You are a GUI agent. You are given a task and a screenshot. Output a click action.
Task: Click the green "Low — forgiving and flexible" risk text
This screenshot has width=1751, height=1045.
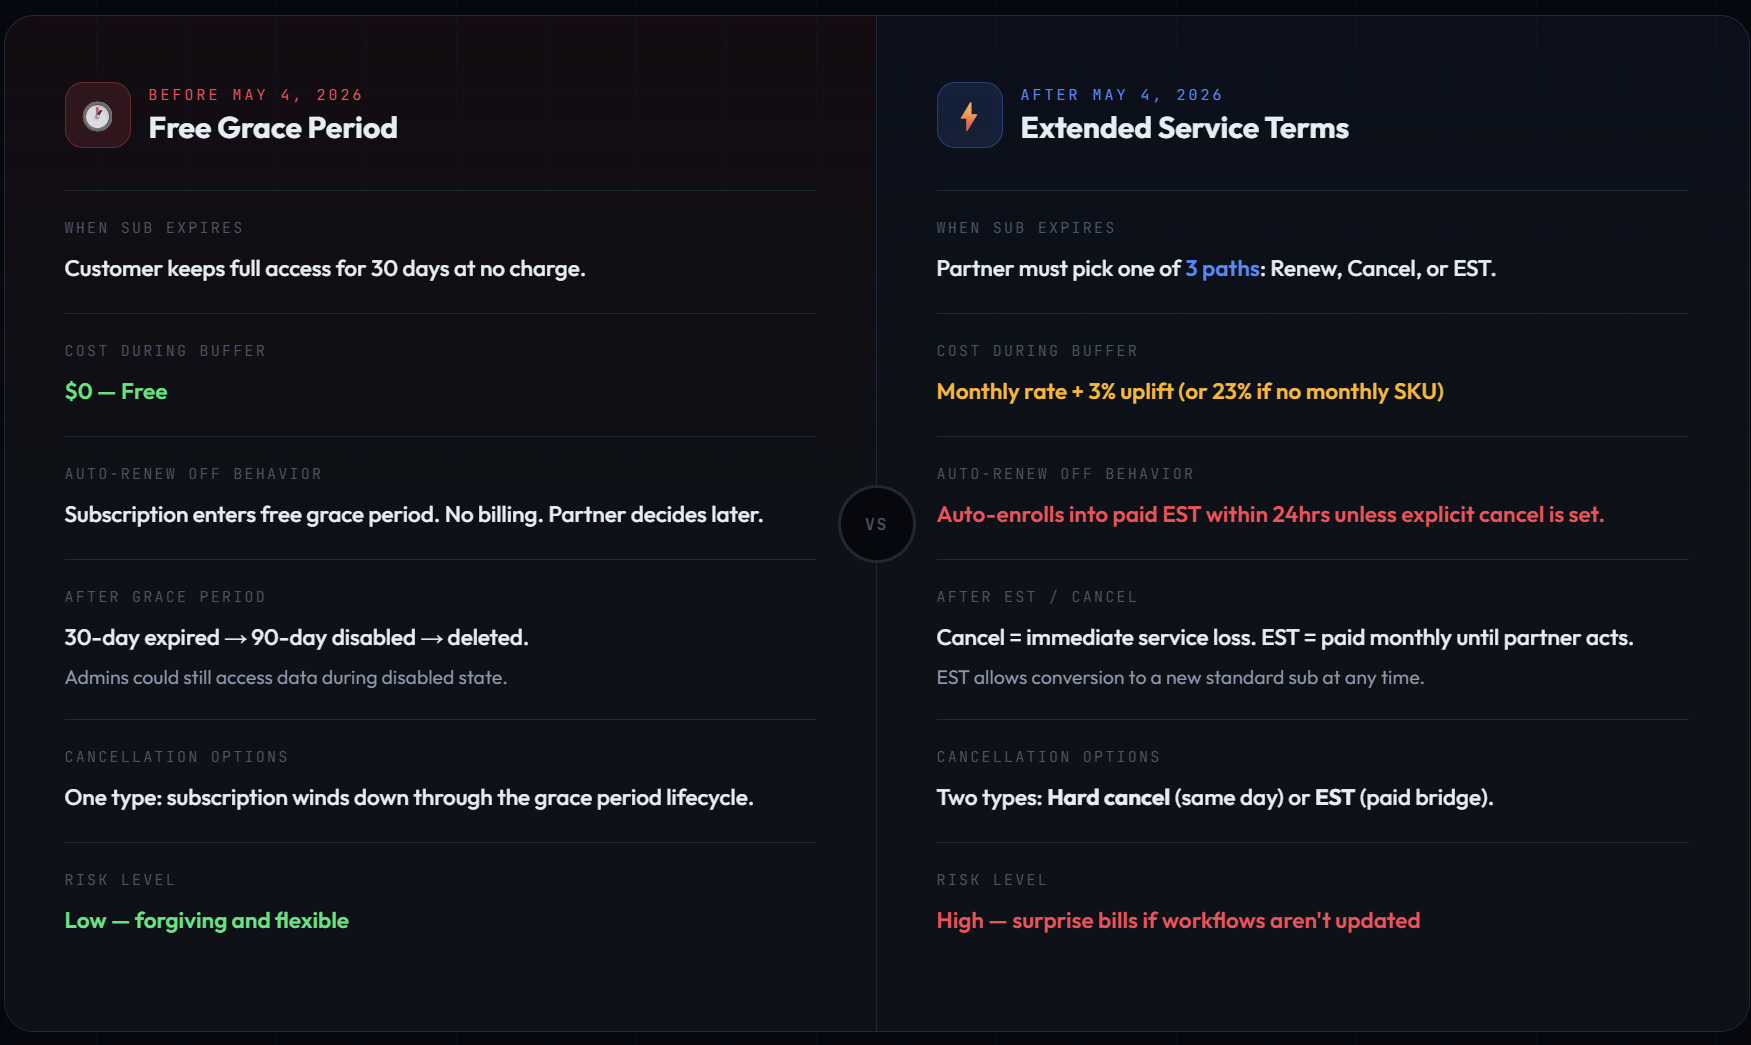coord(206,921)
